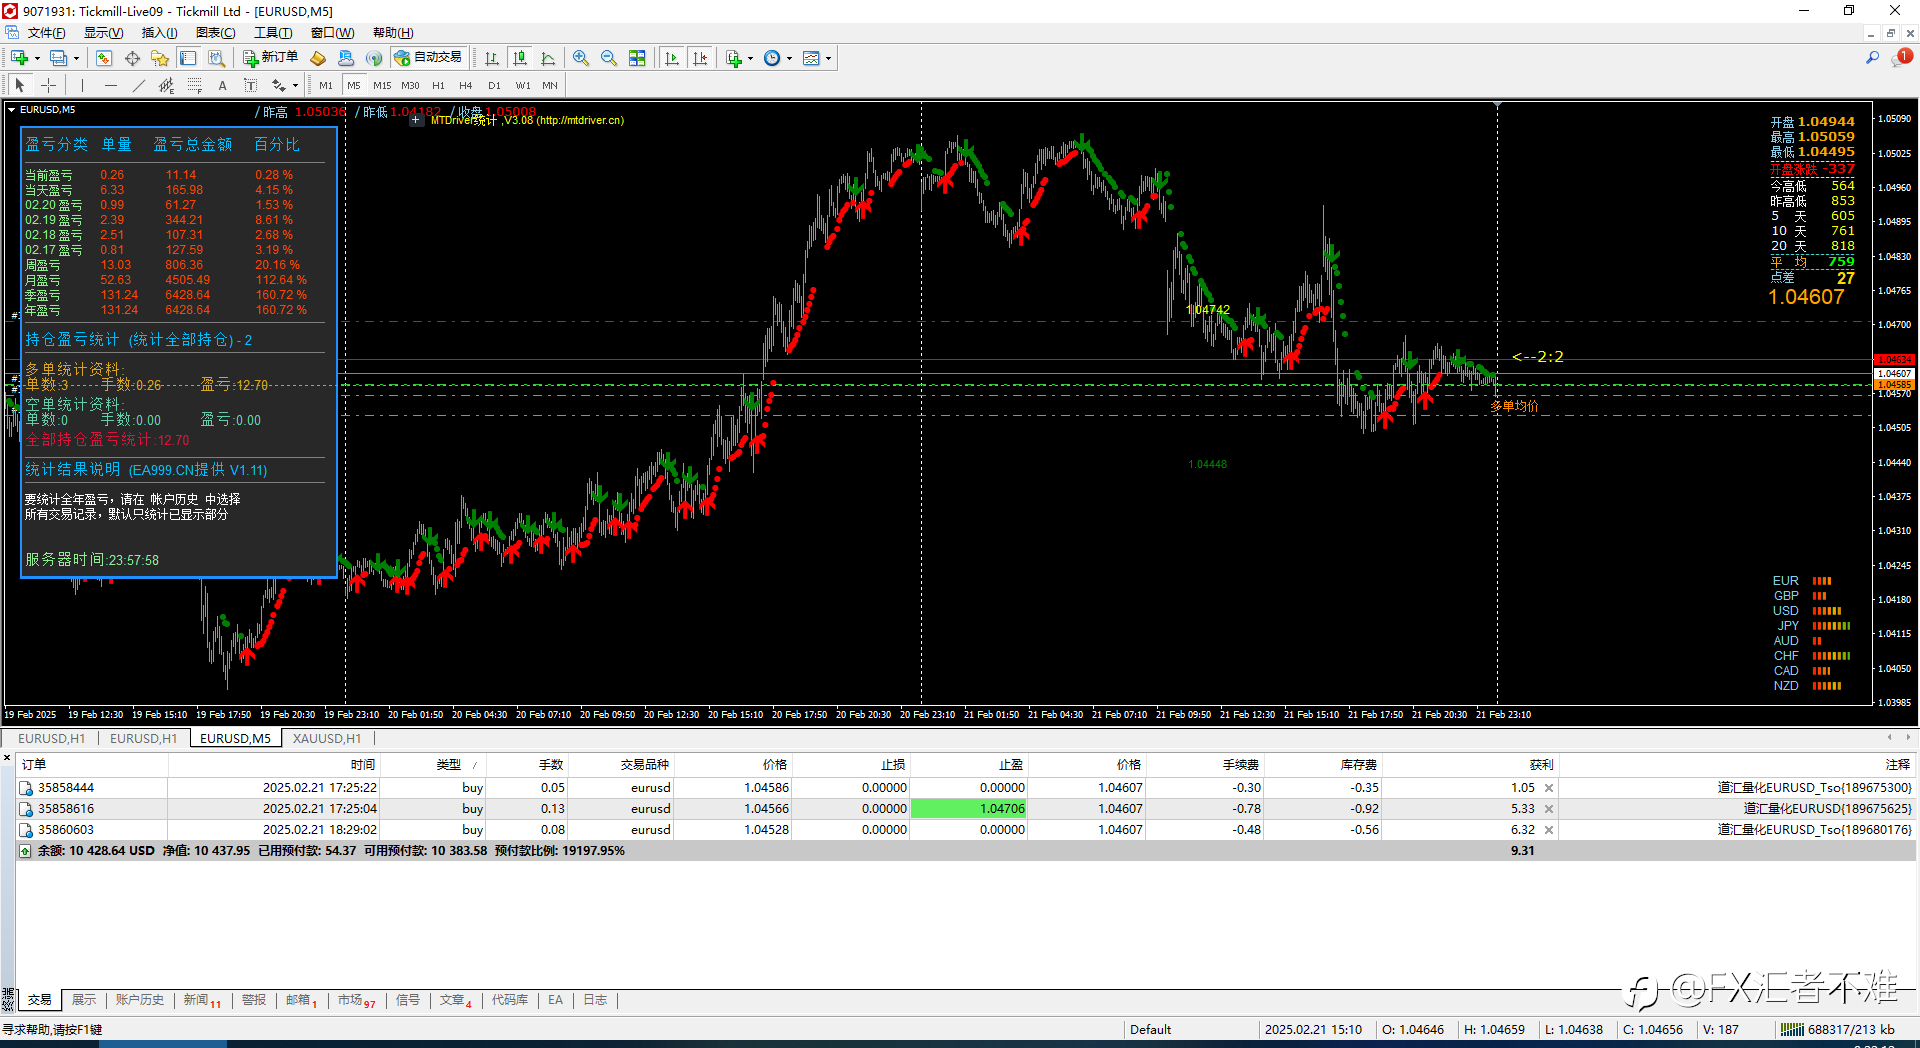1920x1048 pixels.
Task: Draw a horizontal line tool
Action: [x=110, y=85]
